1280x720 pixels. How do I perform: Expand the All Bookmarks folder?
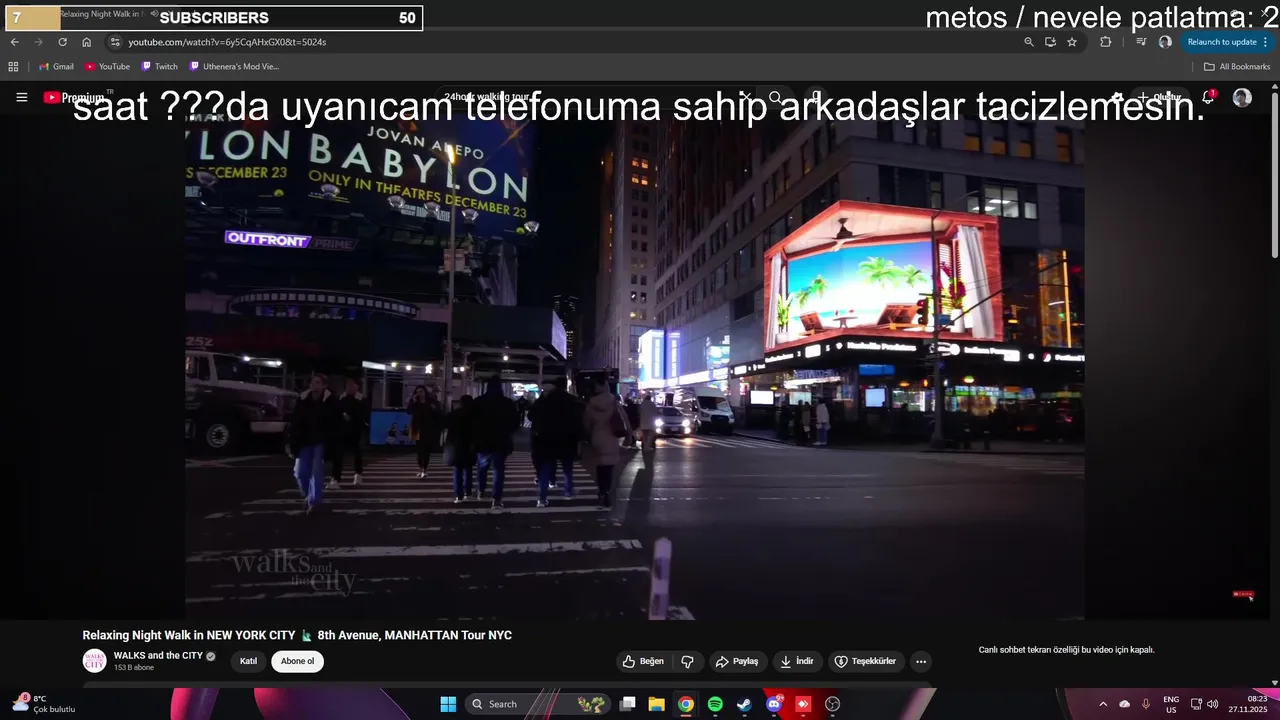coord(1237,67)
